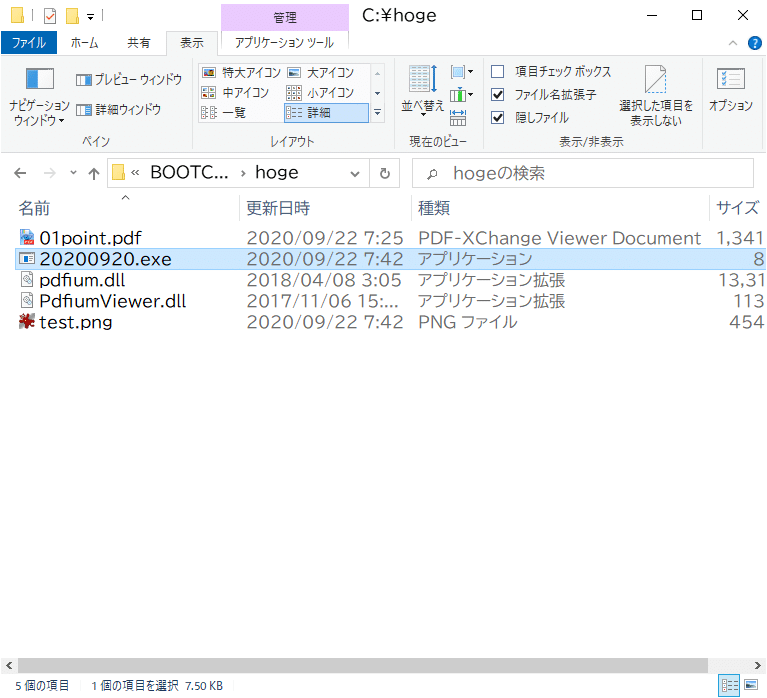Viewport: 767px width, 698px height.
Task: Toggle Hidden items (隠しファイル) checkbox
Action: coord(497,117)
